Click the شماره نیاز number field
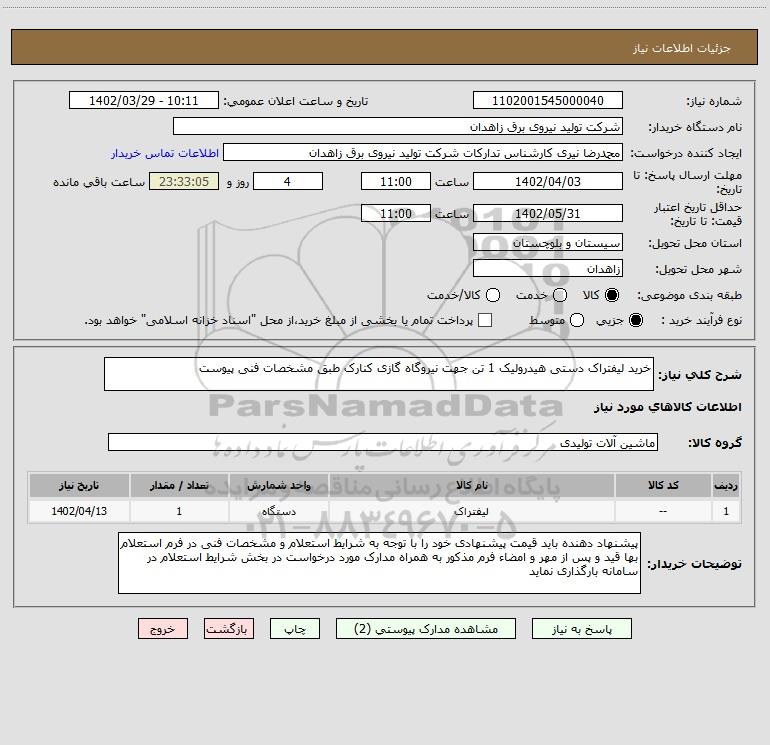 point(547,101)
